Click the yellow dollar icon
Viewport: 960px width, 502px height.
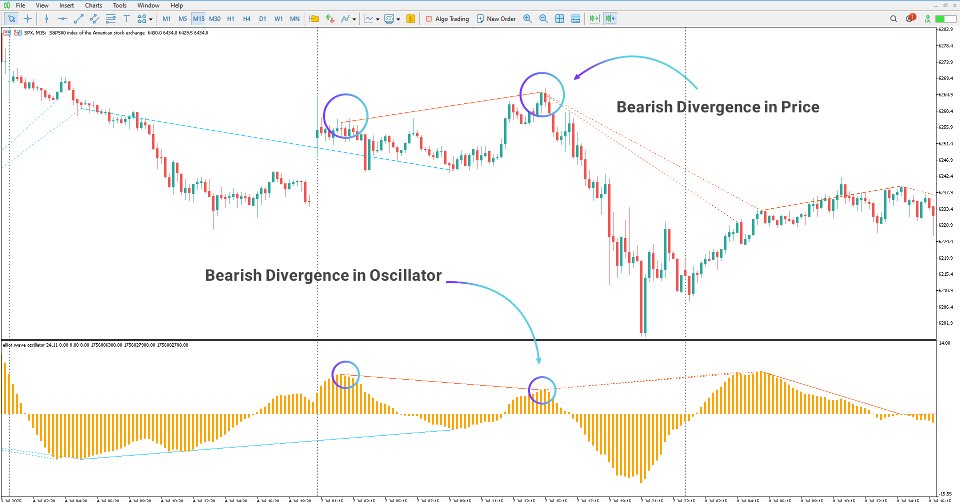coord(410,19)
